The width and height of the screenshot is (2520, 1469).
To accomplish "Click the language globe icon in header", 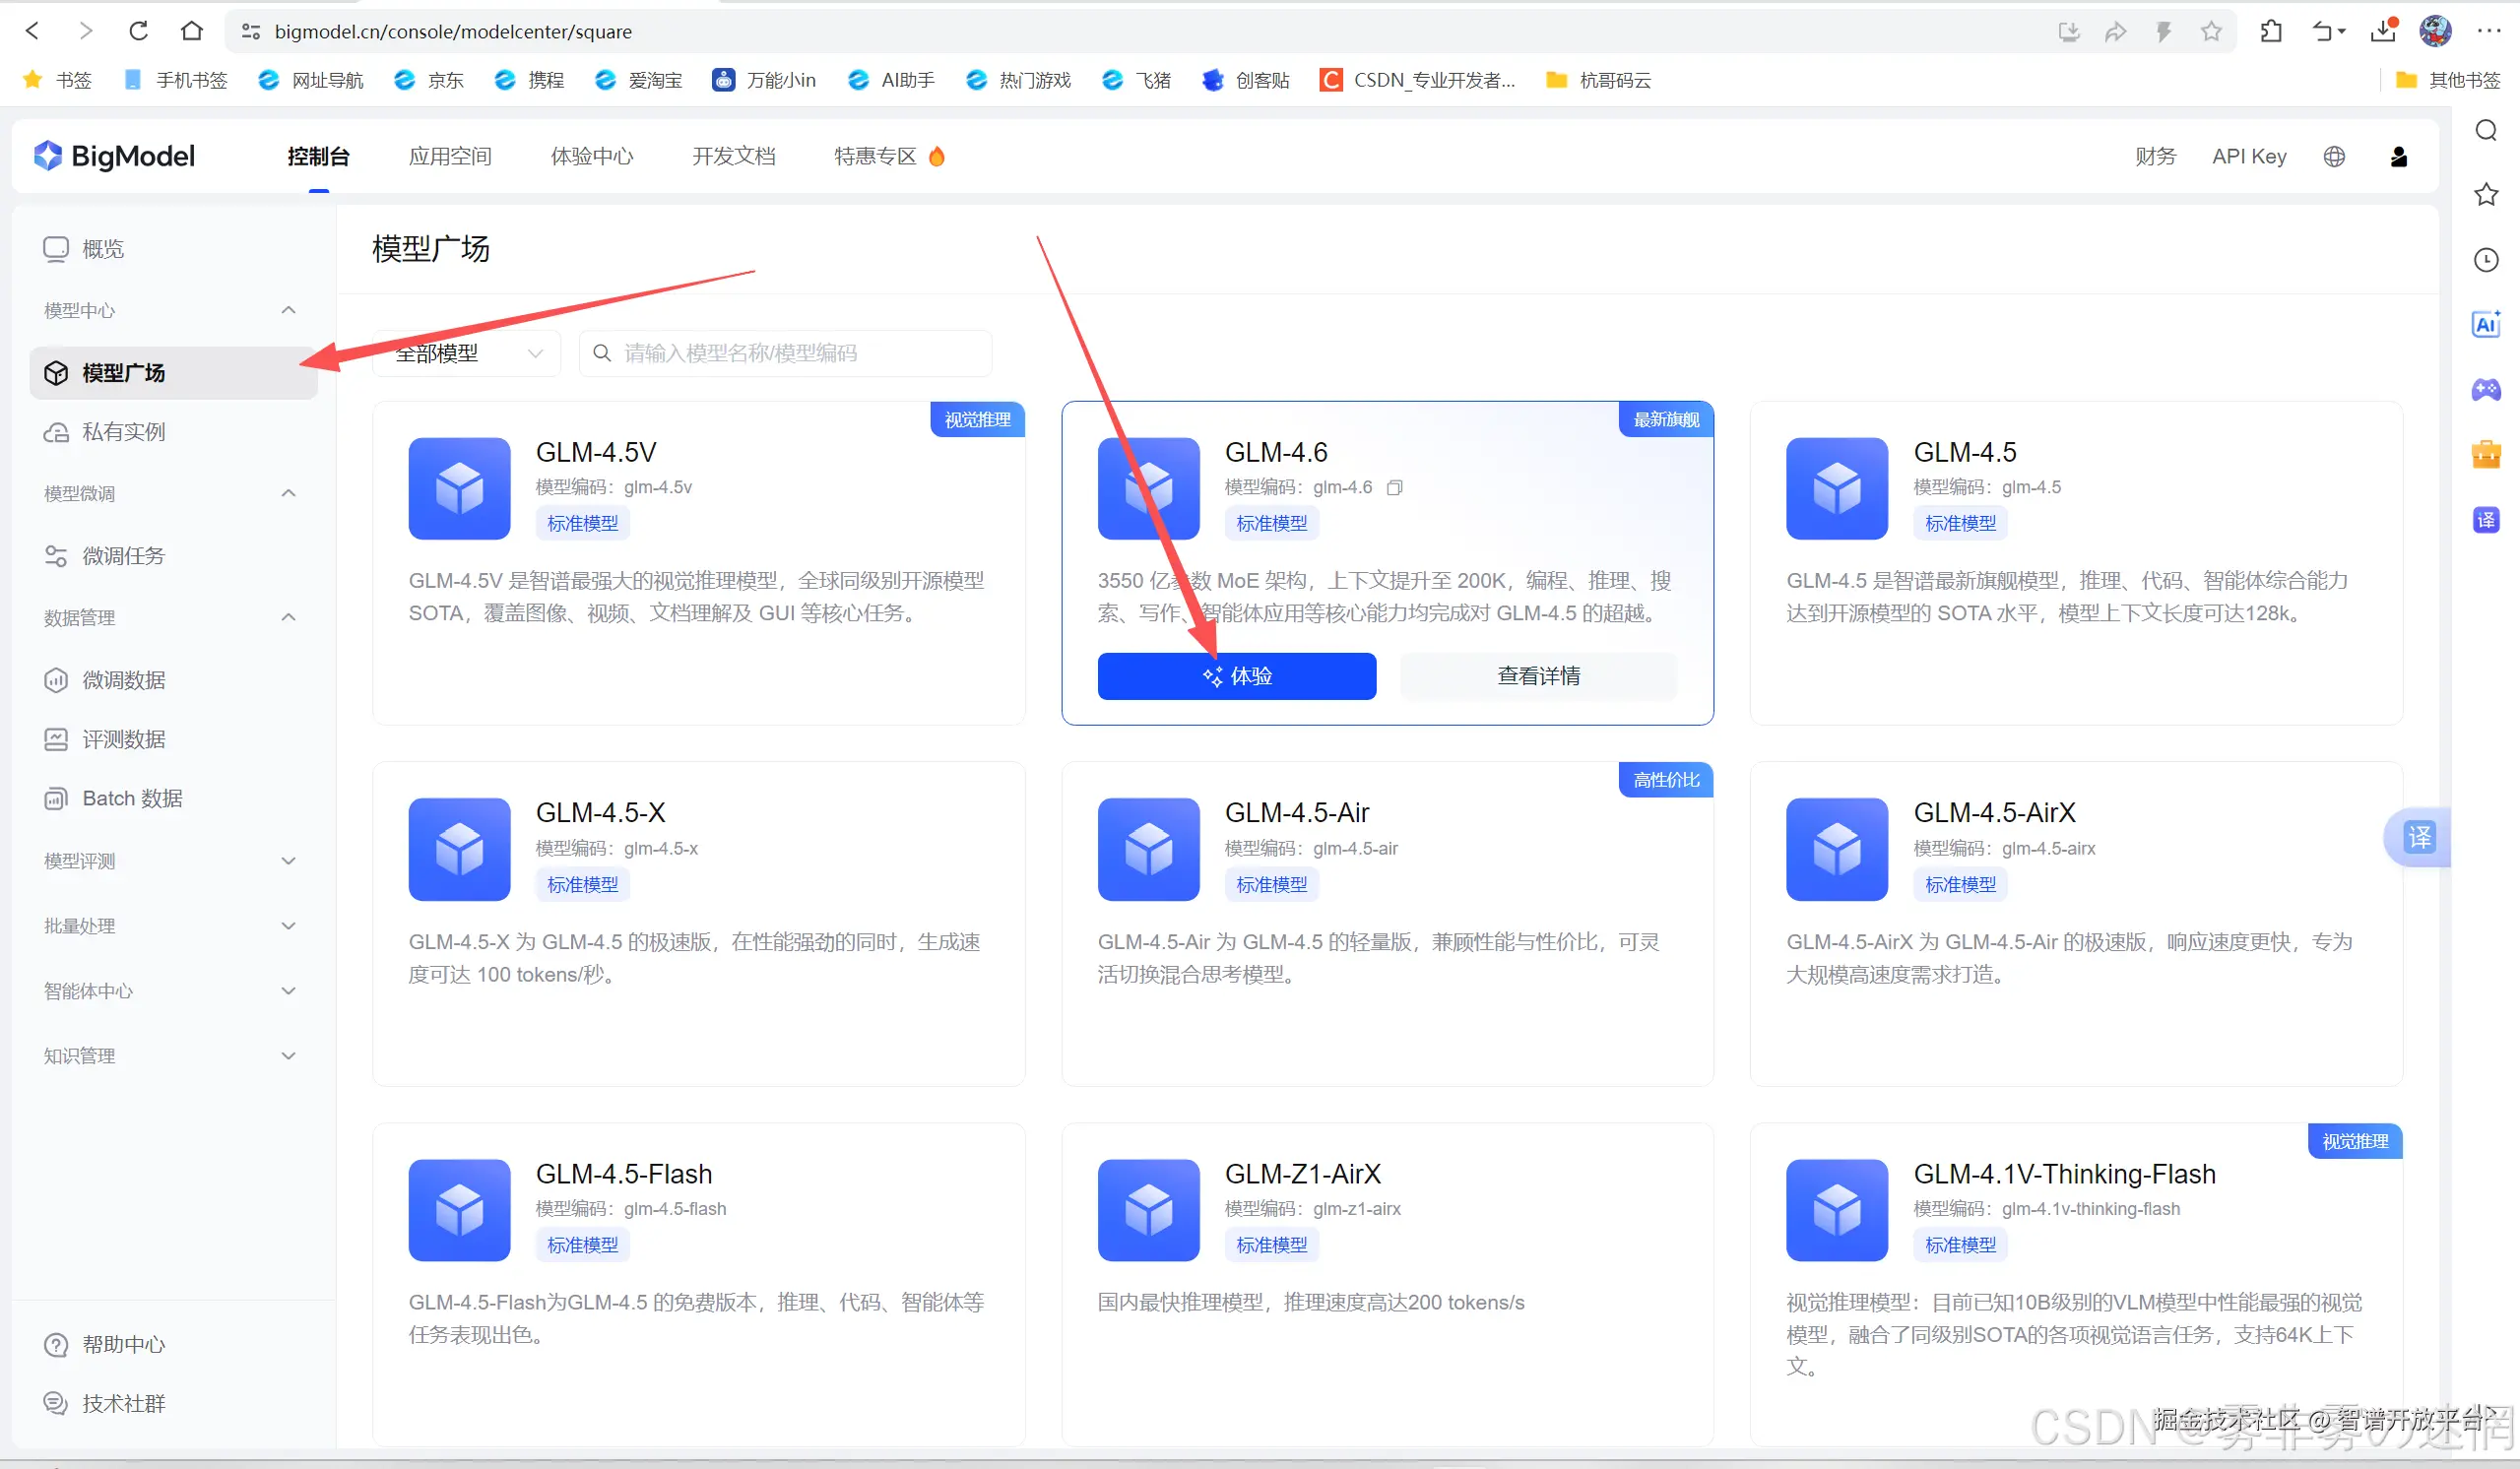I will coord(2334,157).
